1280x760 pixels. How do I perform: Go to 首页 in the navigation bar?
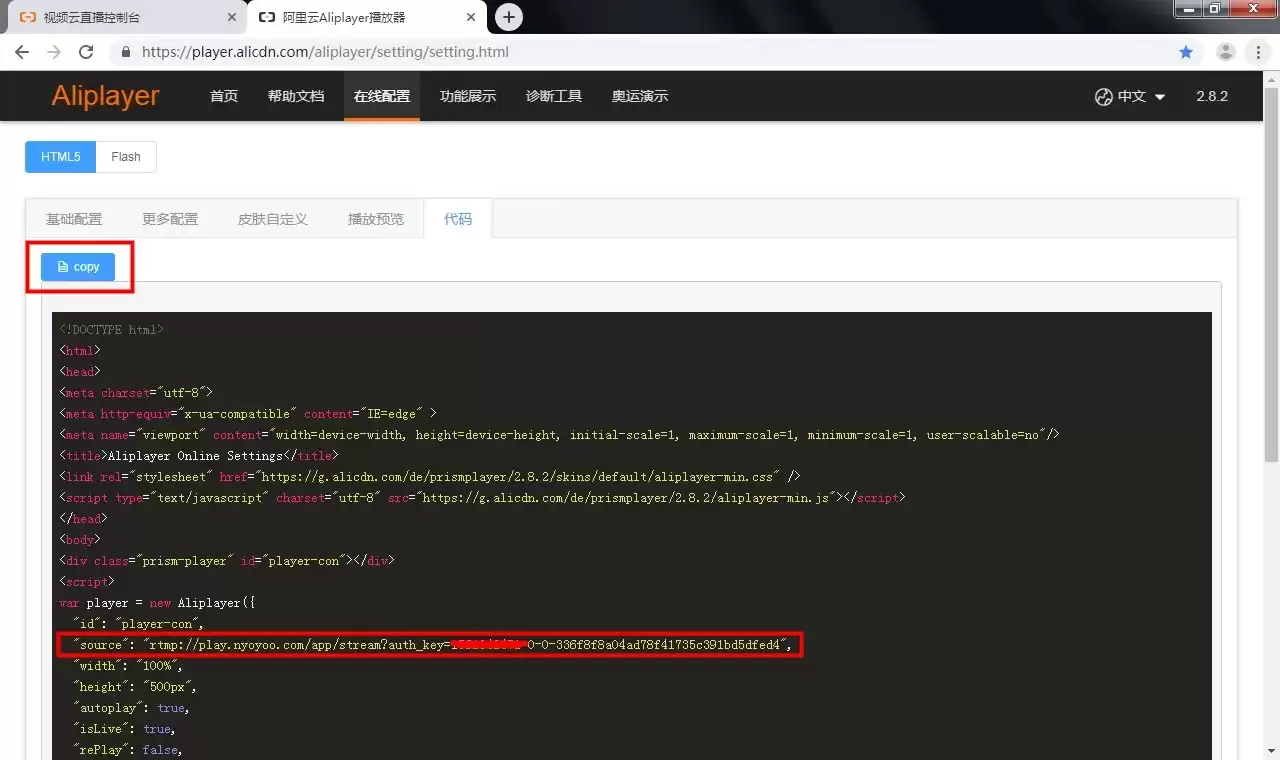click(224, 96)
